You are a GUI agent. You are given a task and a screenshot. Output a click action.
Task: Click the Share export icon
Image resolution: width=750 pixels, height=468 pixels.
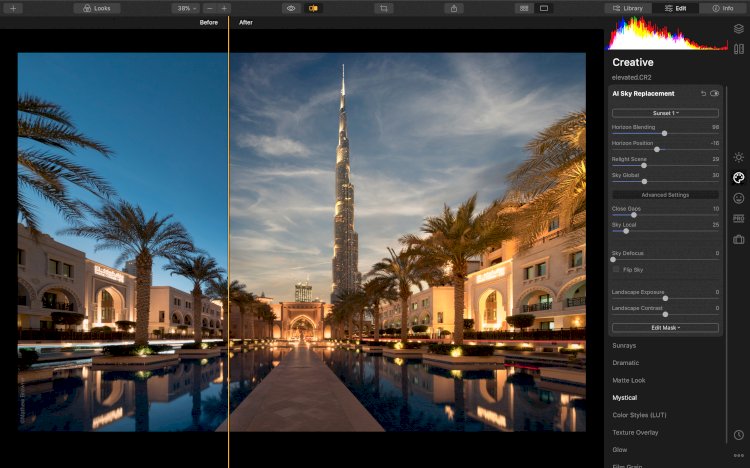(454, 8)
